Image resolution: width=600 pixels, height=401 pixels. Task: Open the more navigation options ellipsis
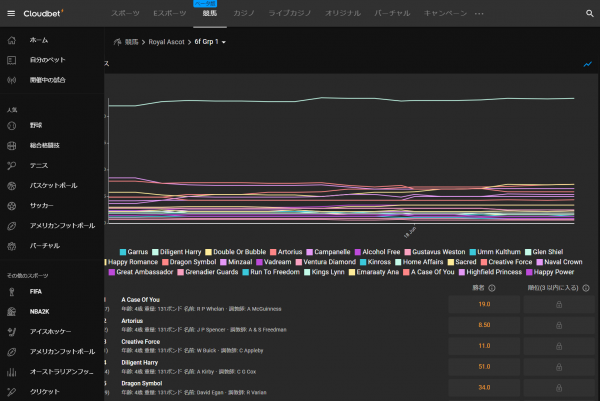(x=479, y=13)
